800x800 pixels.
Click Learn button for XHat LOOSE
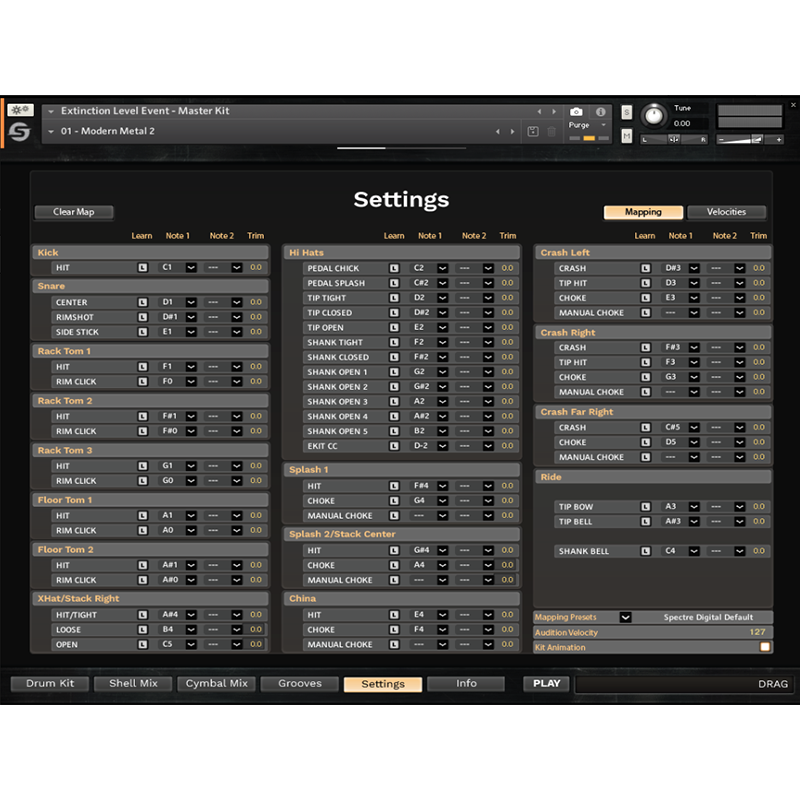(143, 630)
